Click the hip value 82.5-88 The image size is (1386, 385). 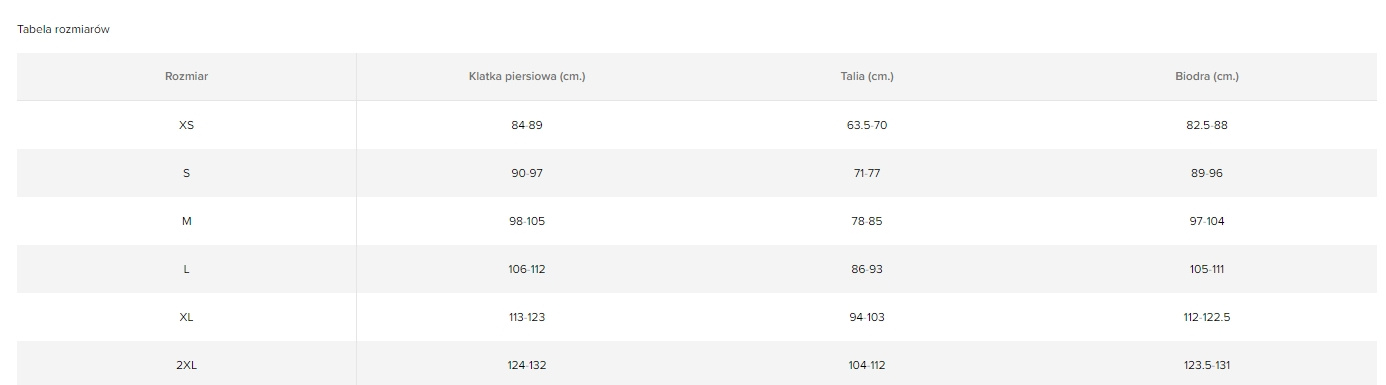(1207, 125)
